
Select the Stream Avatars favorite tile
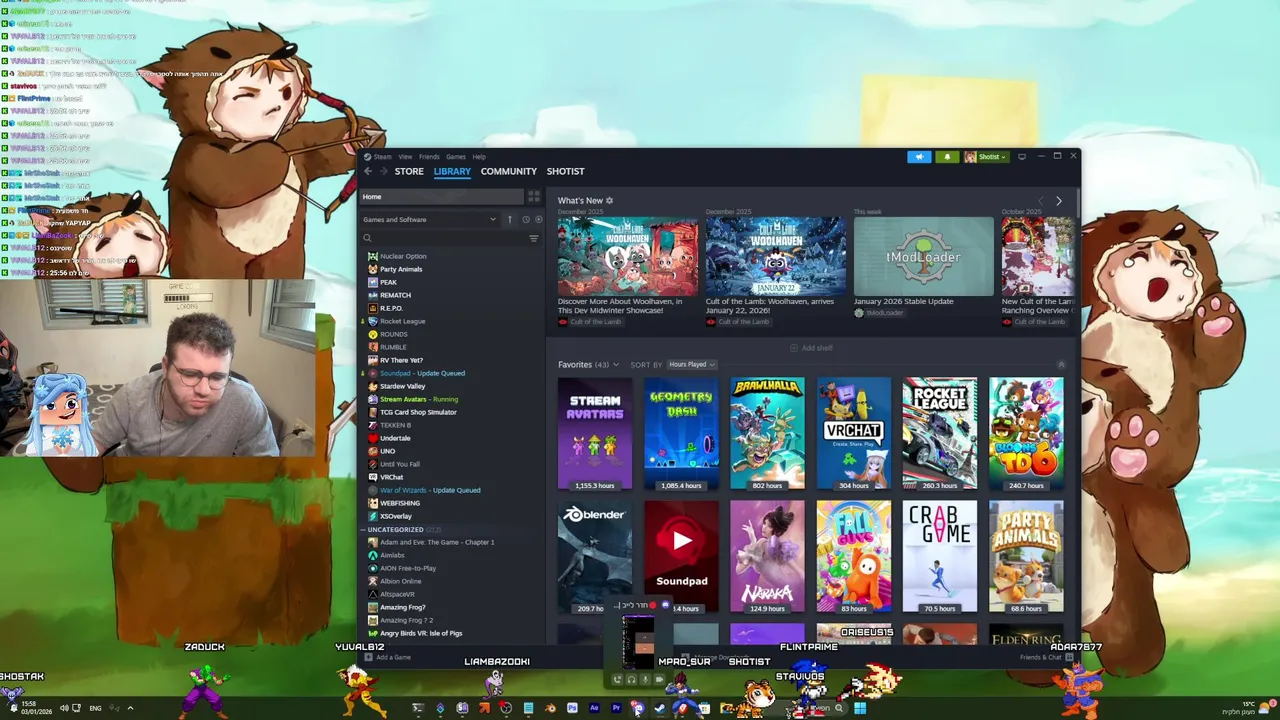point(595,433)
